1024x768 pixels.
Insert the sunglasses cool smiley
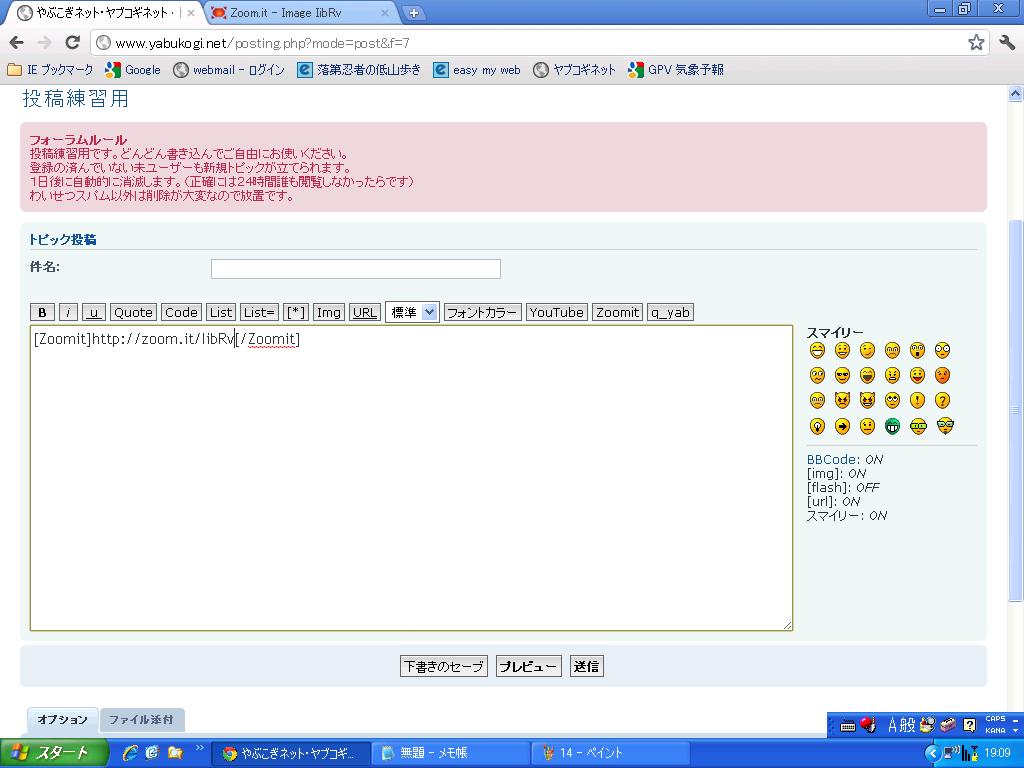(842, 376)
